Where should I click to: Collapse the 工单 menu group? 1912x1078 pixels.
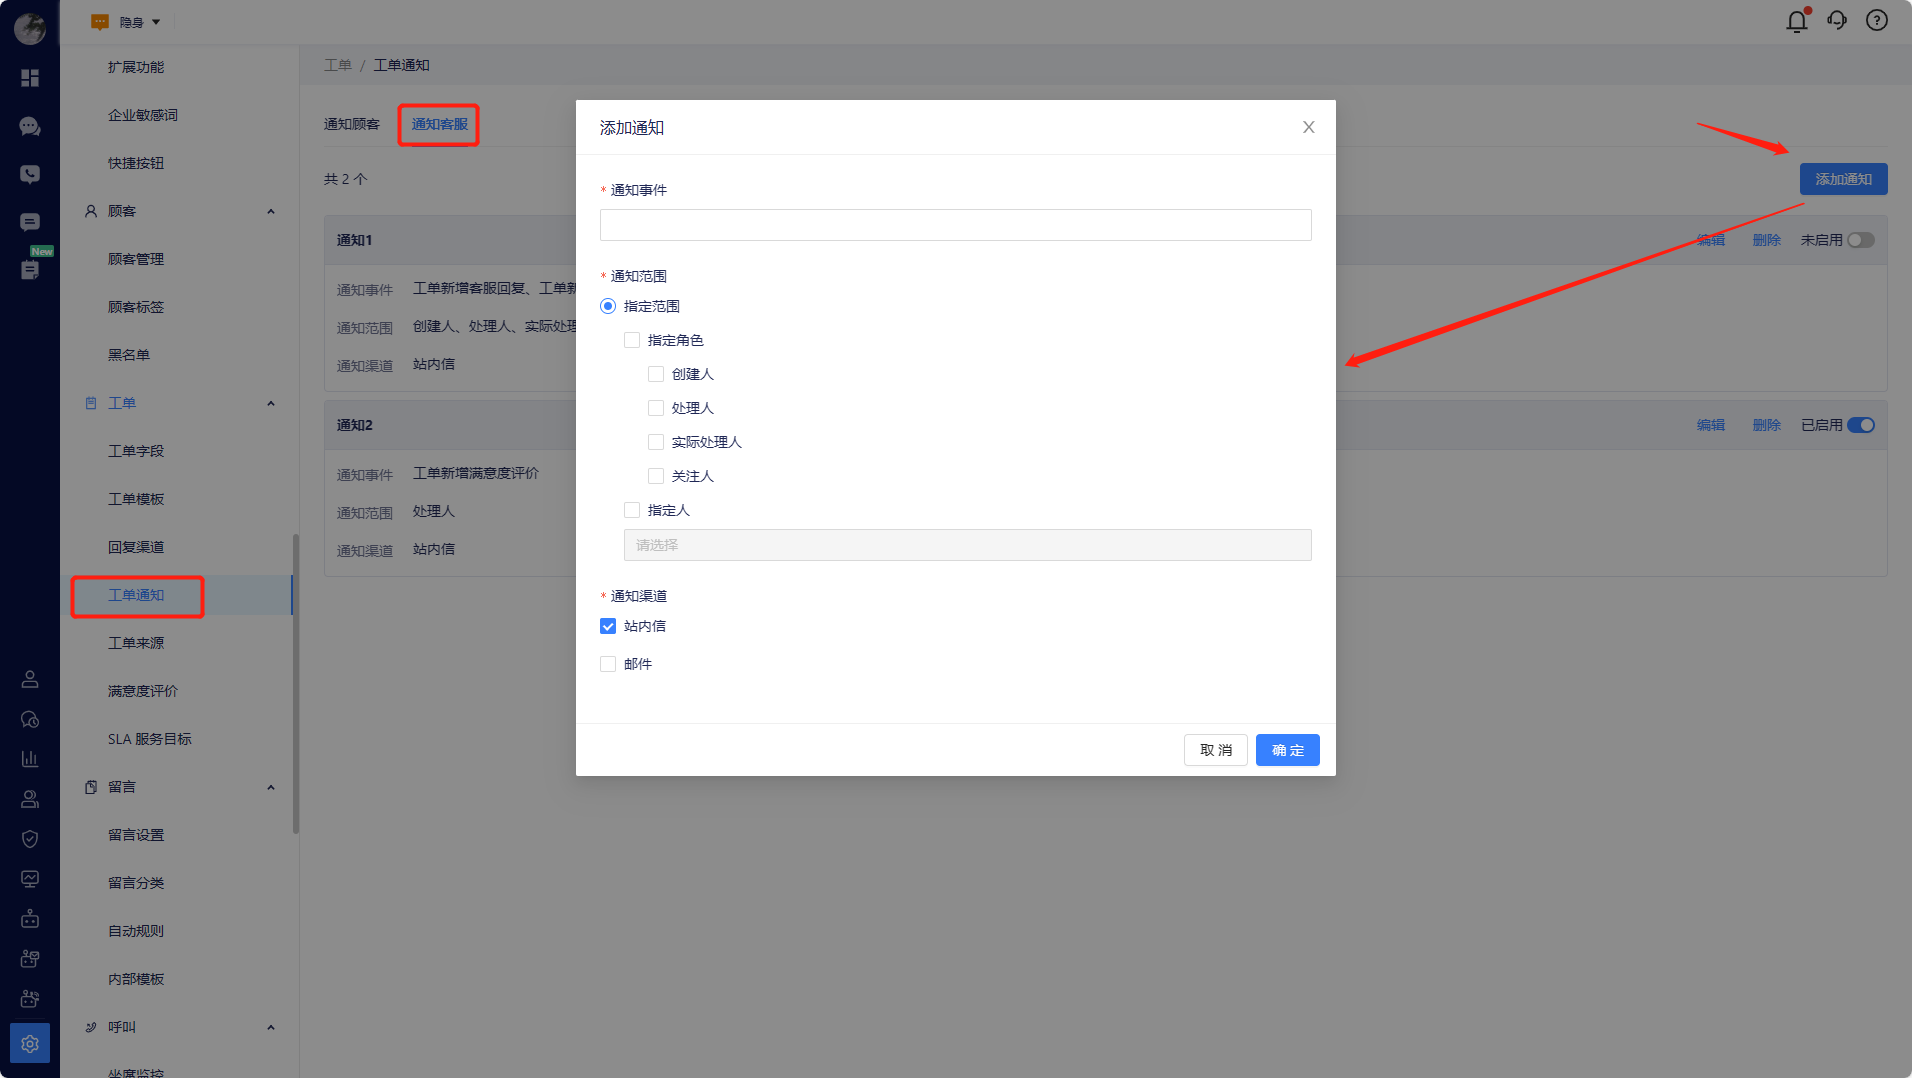tap(271, 403)
